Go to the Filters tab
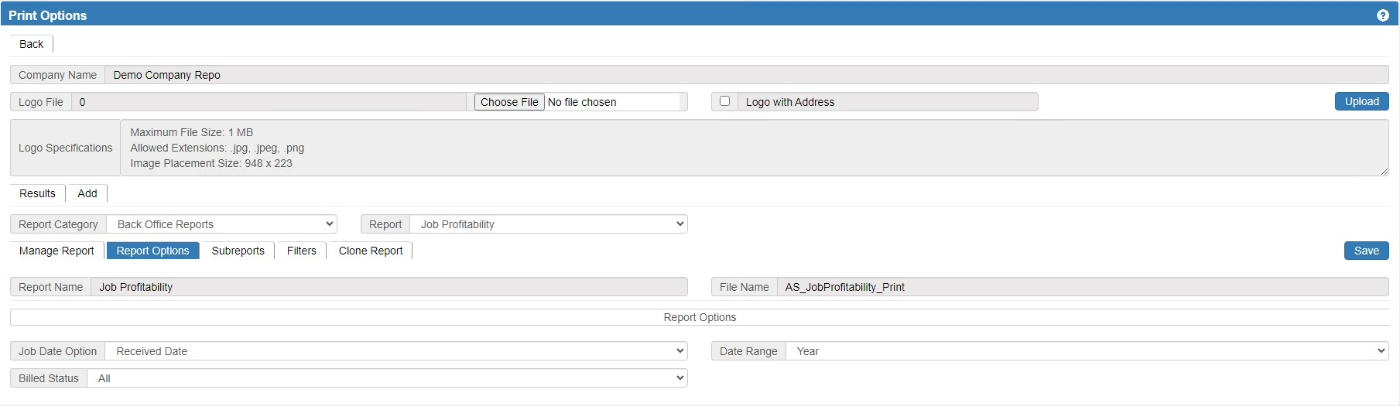1400x406 pixels. click(x=301, y=251)
